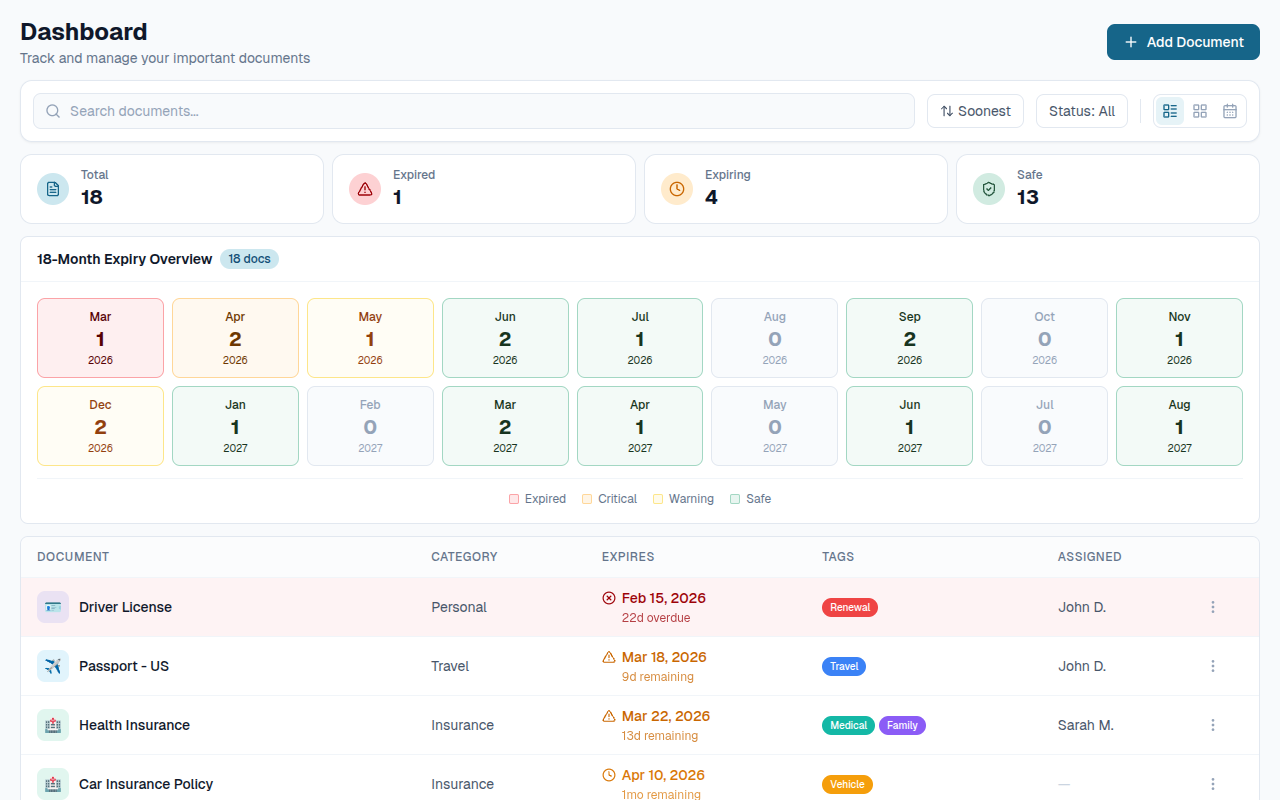Click the red Expired alert triangle icon
Viewport: 1280px width, 800px height.
[x=364, y=188]
